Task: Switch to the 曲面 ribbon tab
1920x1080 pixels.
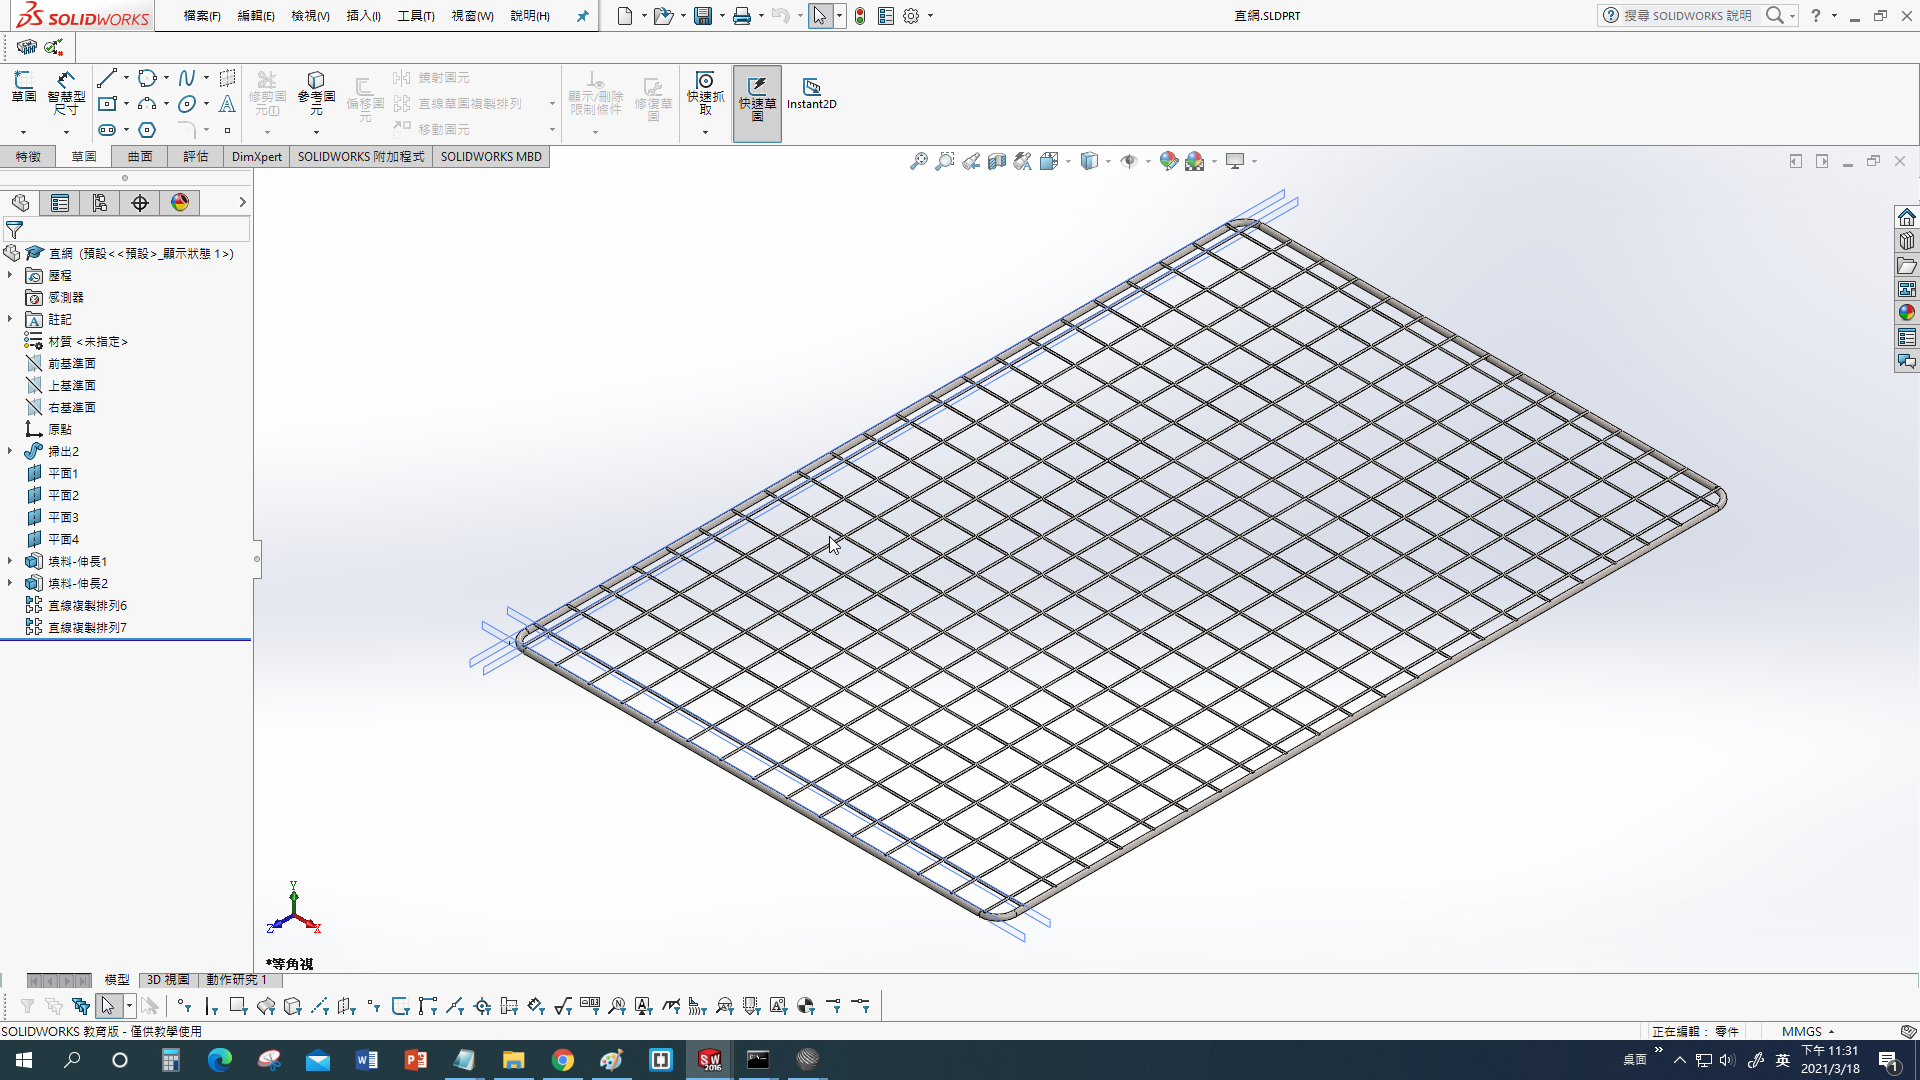Action: (x=140, y=157)
